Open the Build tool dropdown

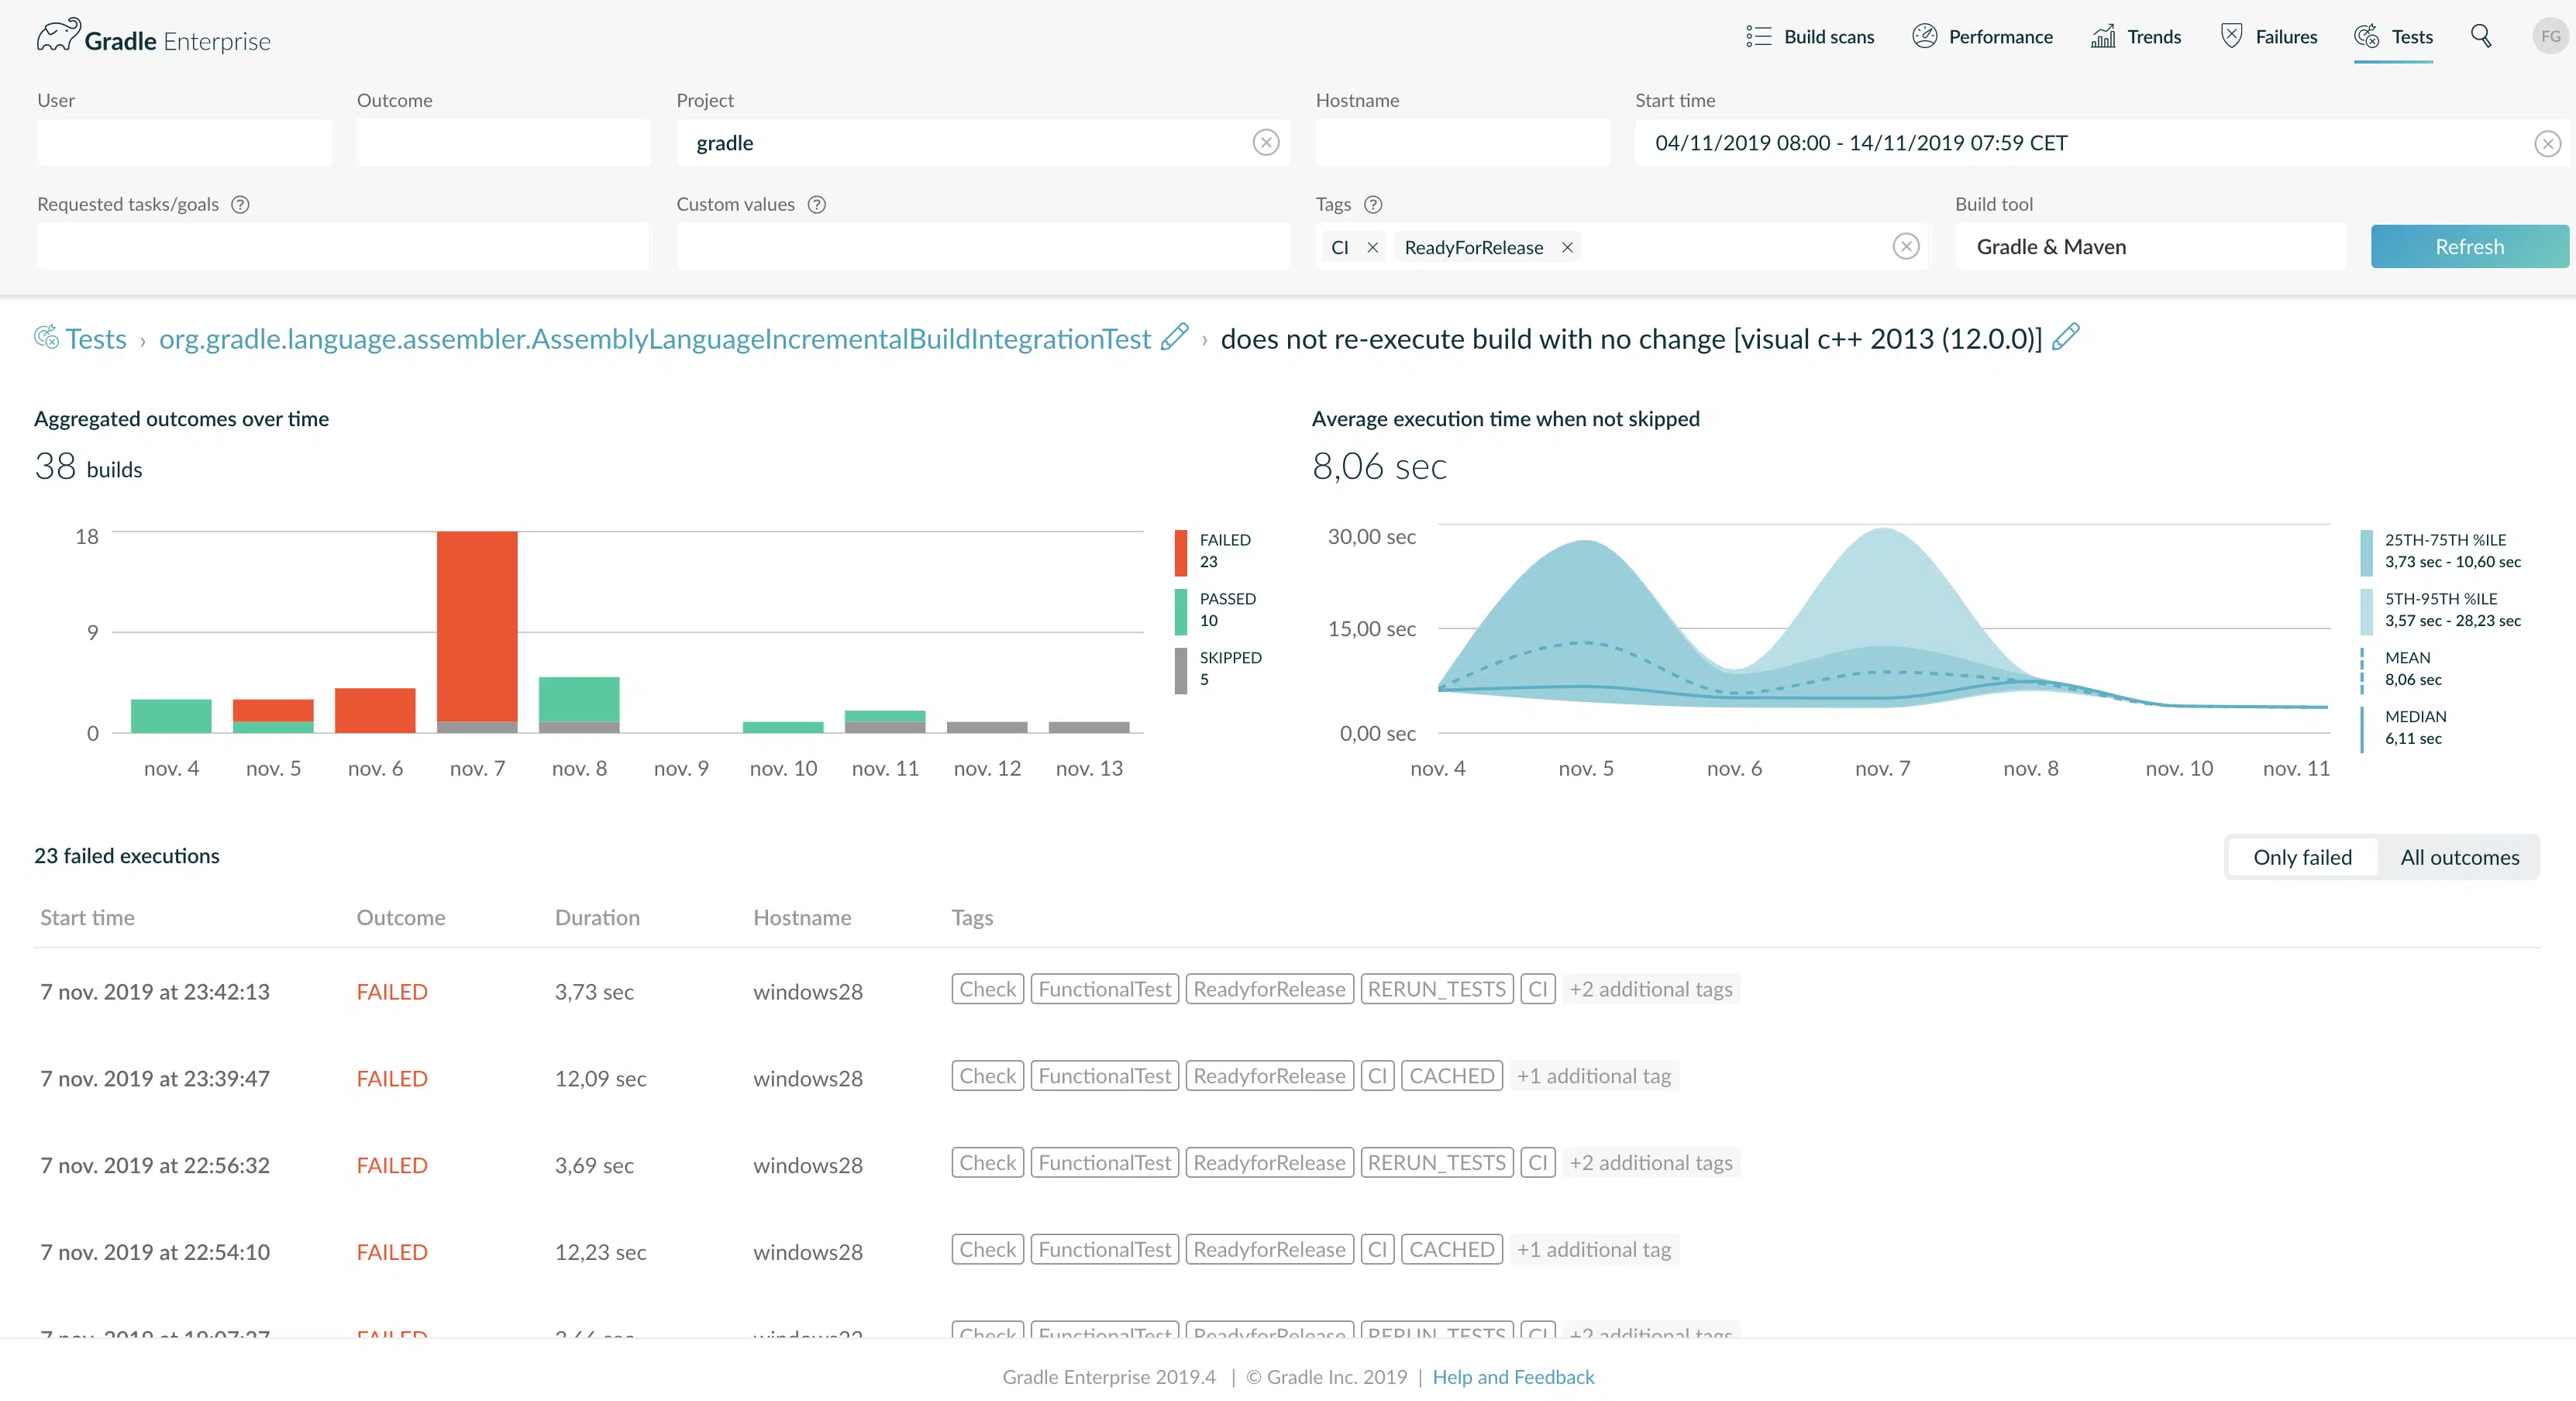(x=2150, y=246)
